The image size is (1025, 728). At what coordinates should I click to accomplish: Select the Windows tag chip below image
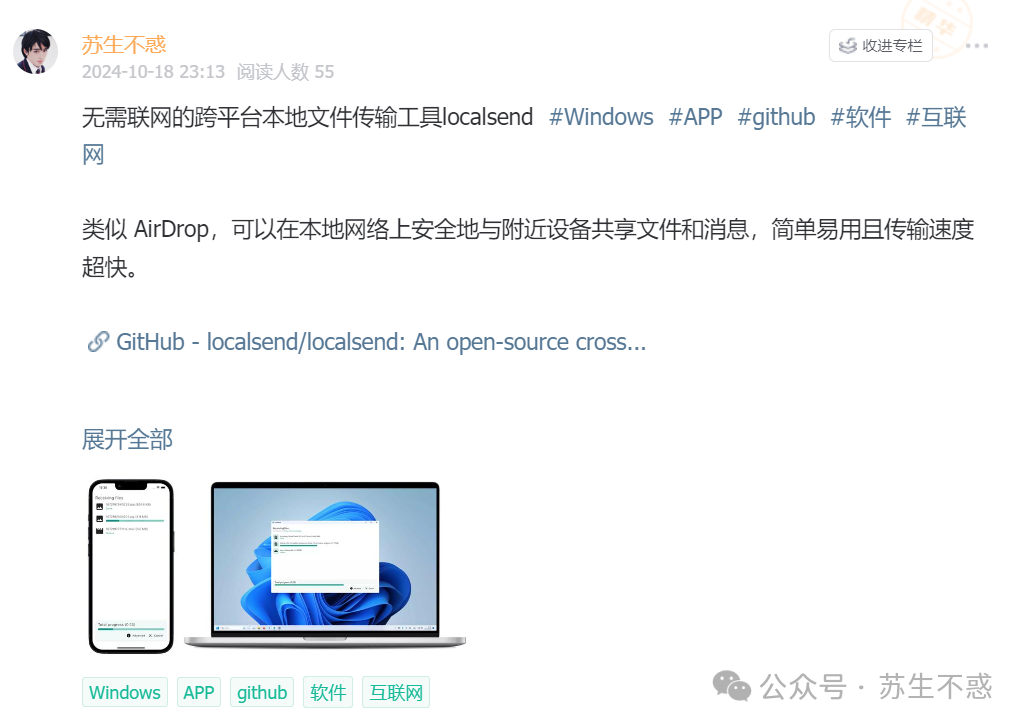125,692
